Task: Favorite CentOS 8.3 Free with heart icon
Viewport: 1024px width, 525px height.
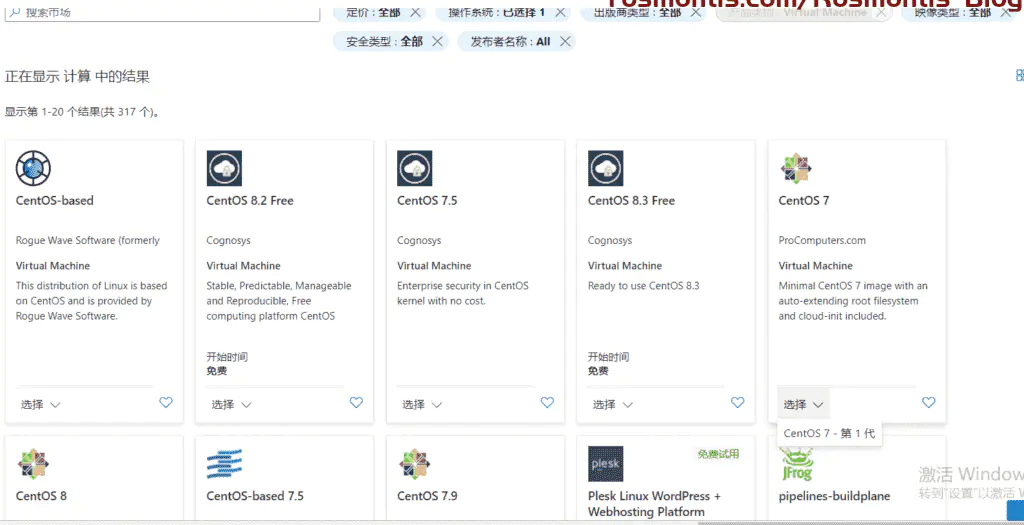Action: 737,402
